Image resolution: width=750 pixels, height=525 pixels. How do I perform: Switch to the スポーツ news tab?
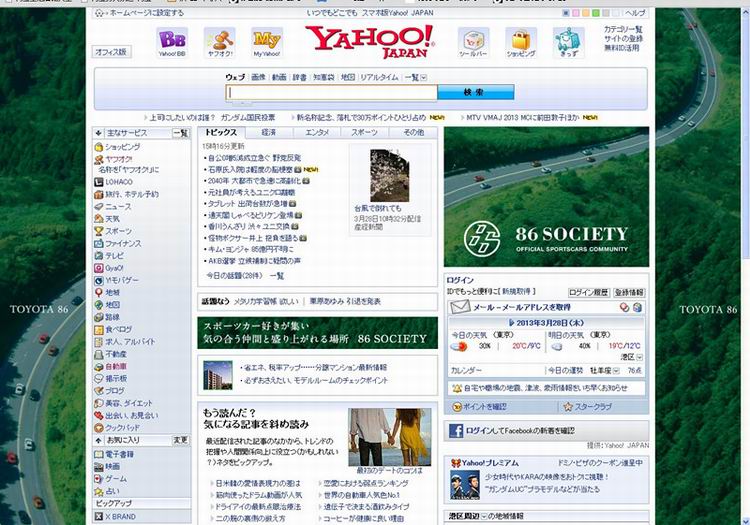pyautogui.click(x=365, y=132)
